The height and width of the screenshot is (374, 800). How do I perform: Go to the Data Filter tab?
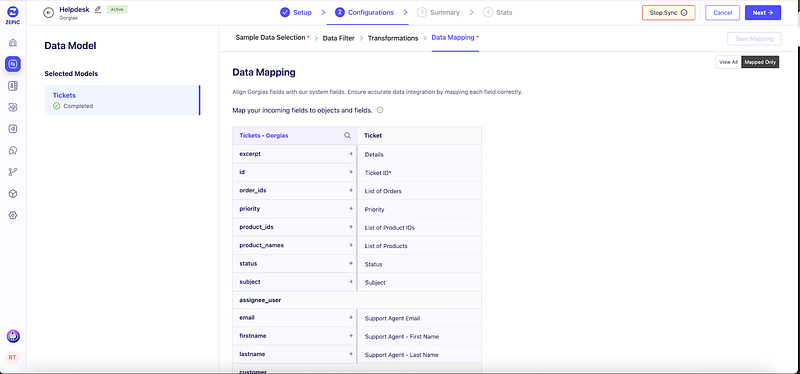pos(339,38)
